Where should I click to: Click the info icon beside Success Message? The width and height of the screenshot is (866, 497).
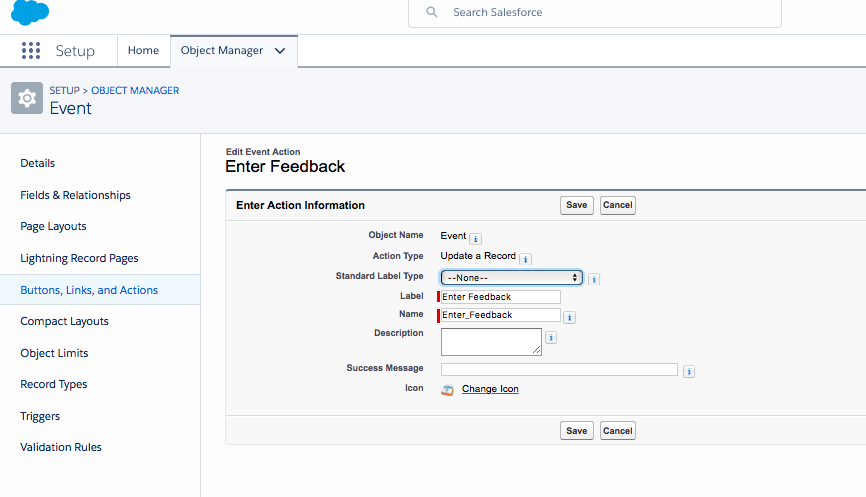(x=689, y=372)
